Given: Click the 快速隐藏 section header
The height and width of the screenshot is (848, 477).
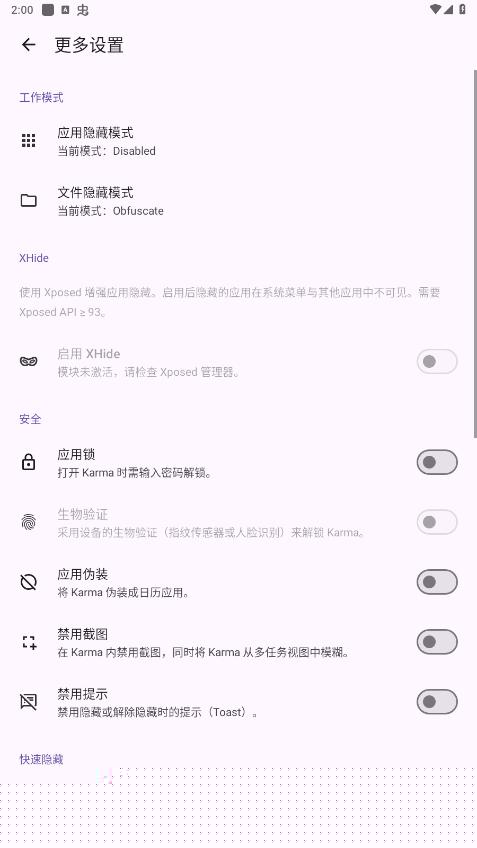Looking at the screenshot, I should coord(41,759).
